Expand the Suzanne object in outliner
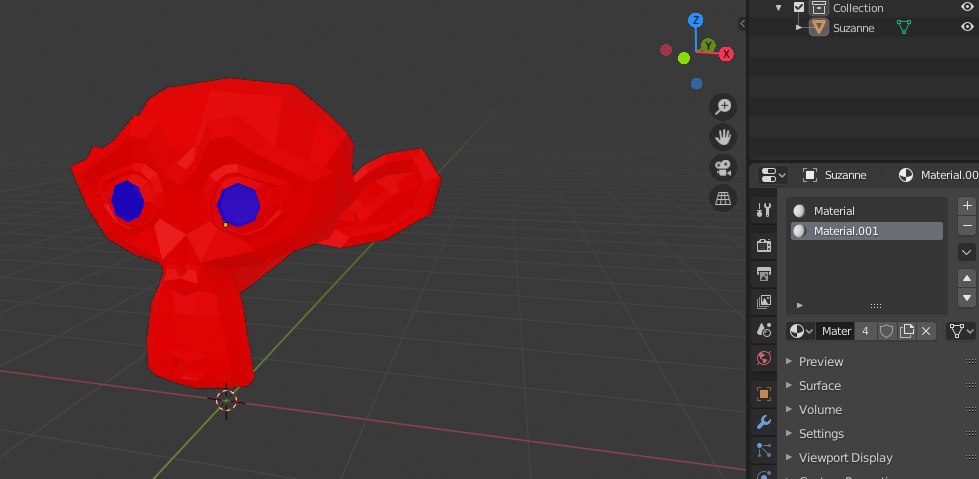The width and height of the screenshot is (979, 479). point(799,27)
